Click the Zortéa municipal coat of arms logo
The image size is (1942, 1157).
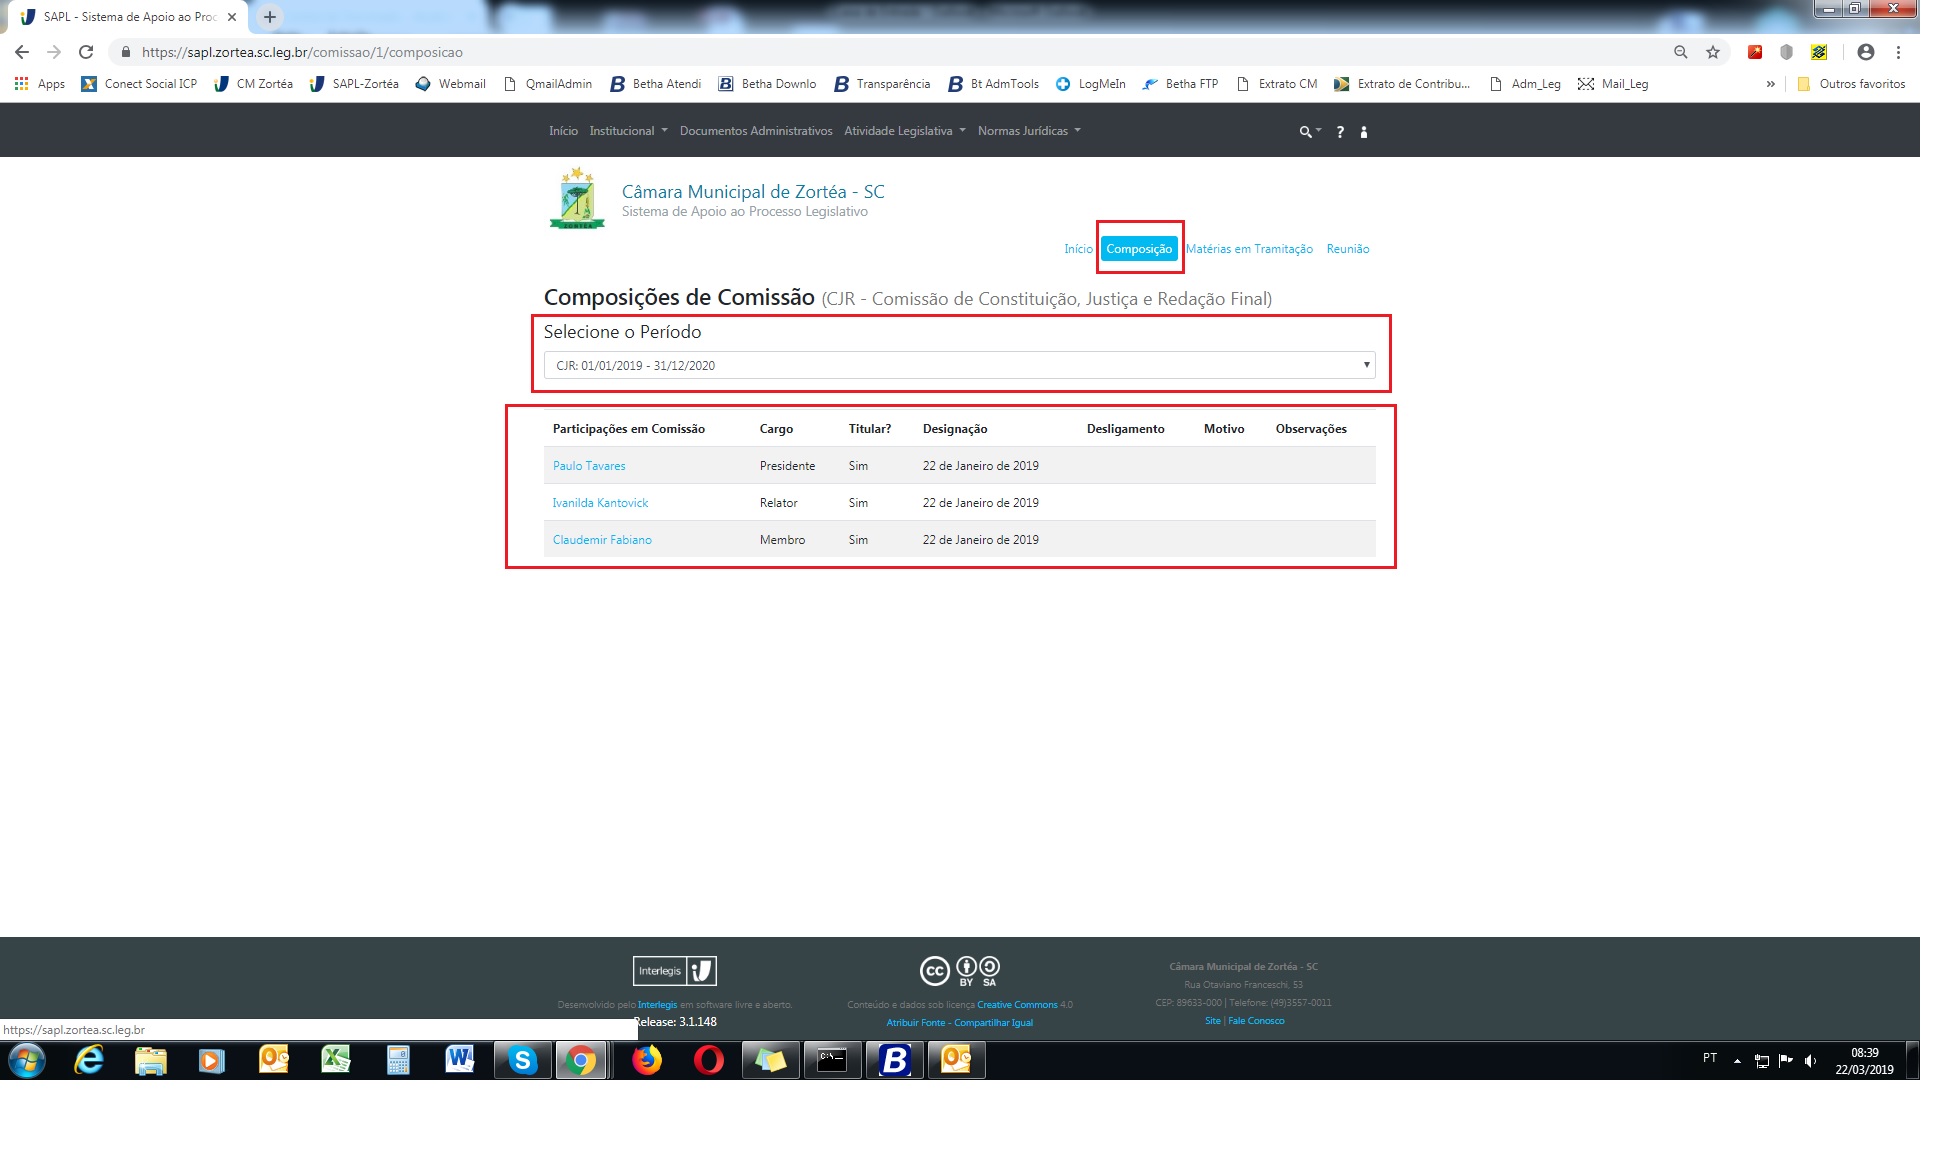pos(577,199)
